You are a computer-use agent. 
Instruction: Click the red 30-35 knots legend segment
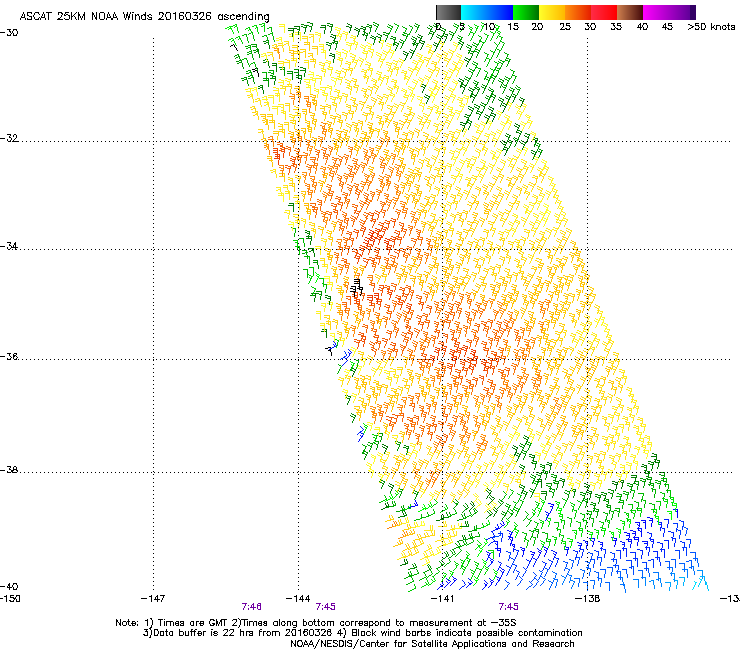604,12
